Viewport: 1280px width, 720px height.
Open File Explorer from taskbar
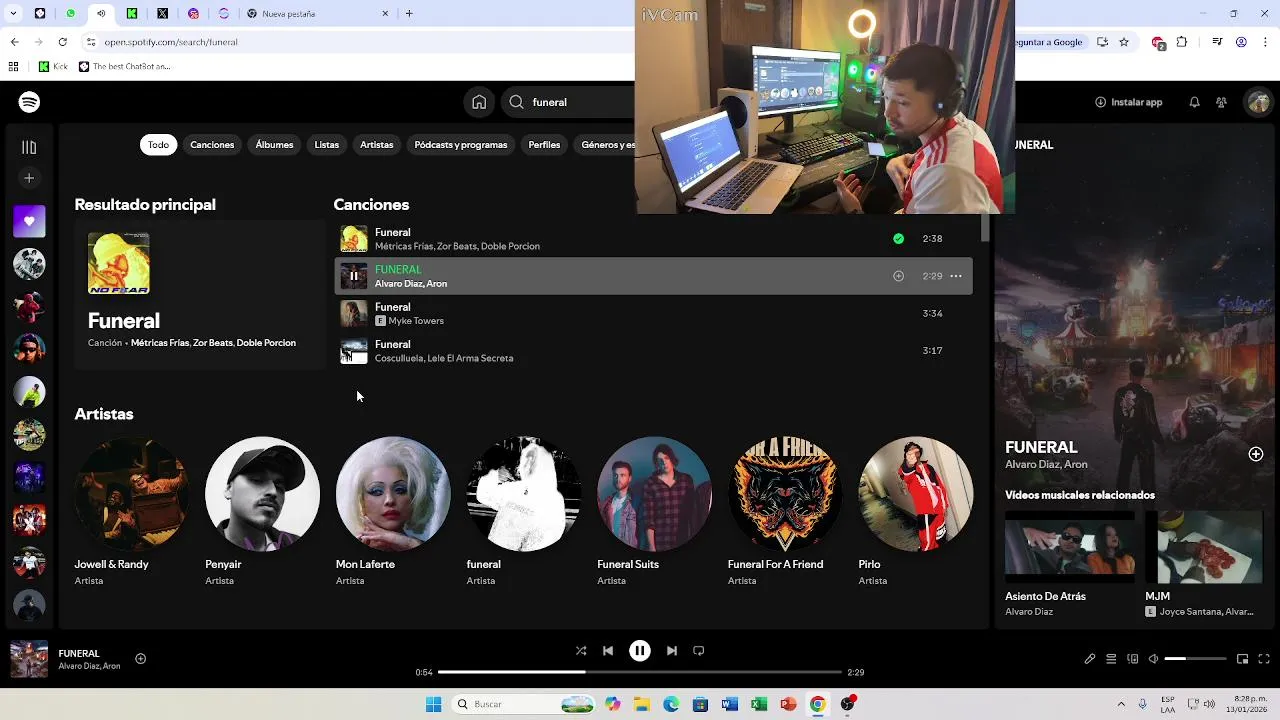click(641, 704)
